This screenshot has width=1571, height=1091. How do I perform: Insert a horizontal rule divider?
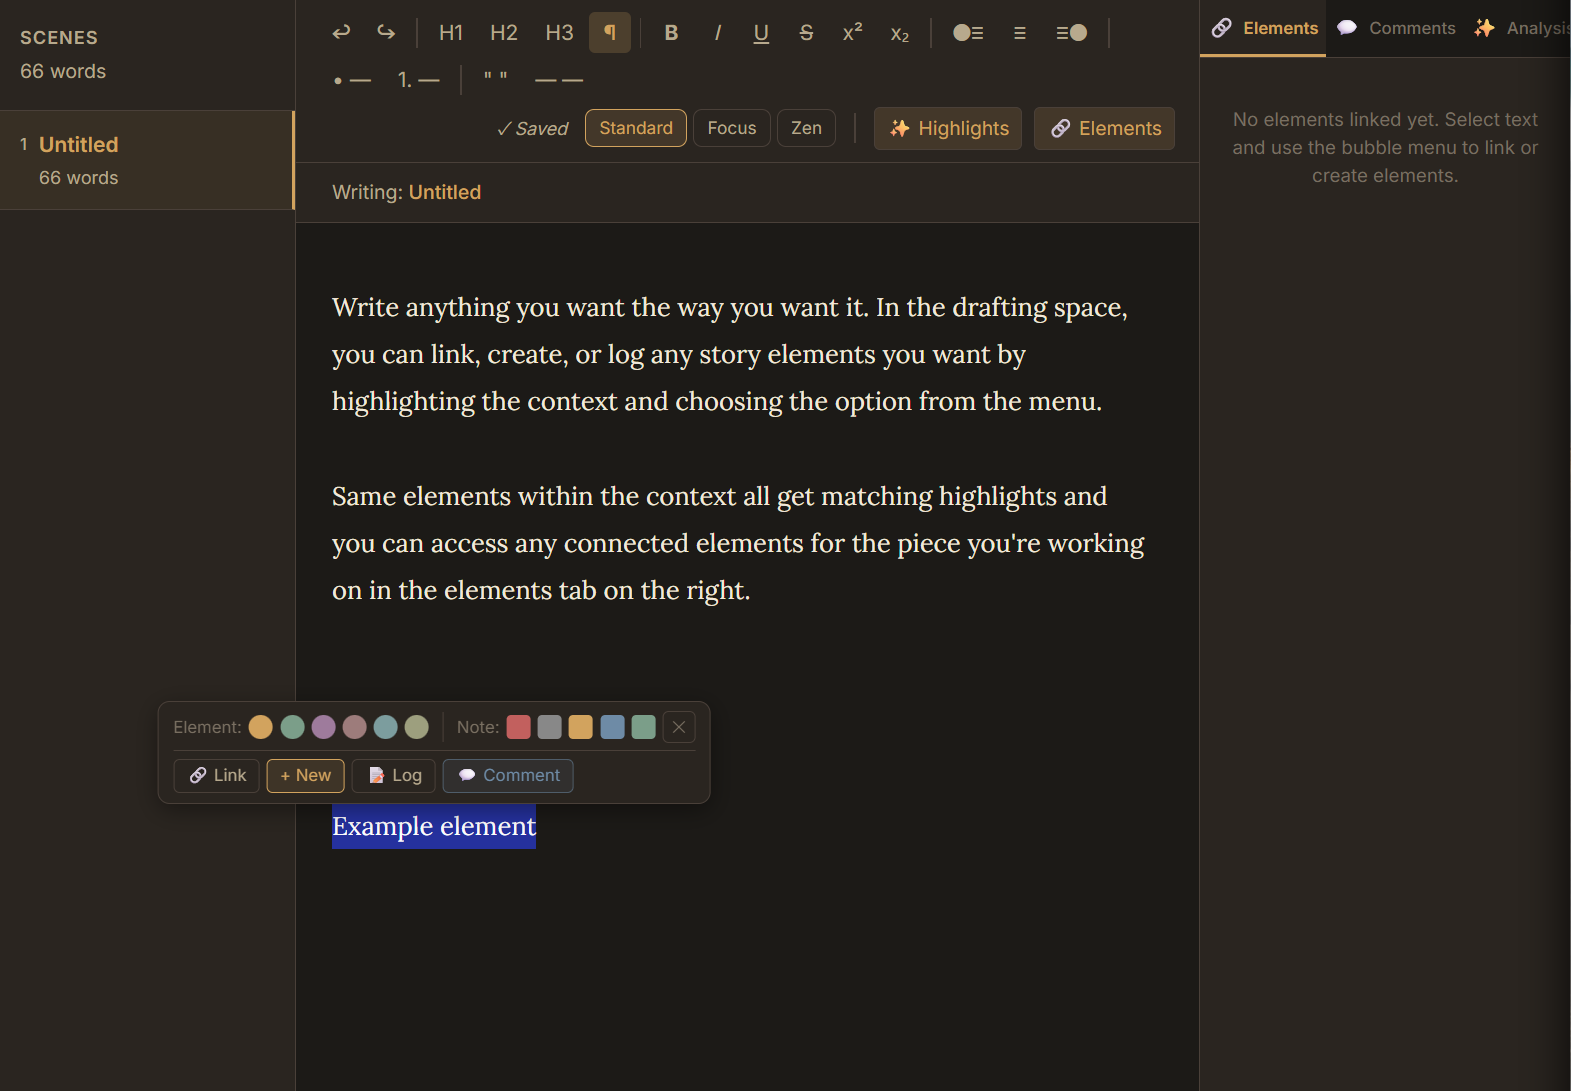[559, 80]
